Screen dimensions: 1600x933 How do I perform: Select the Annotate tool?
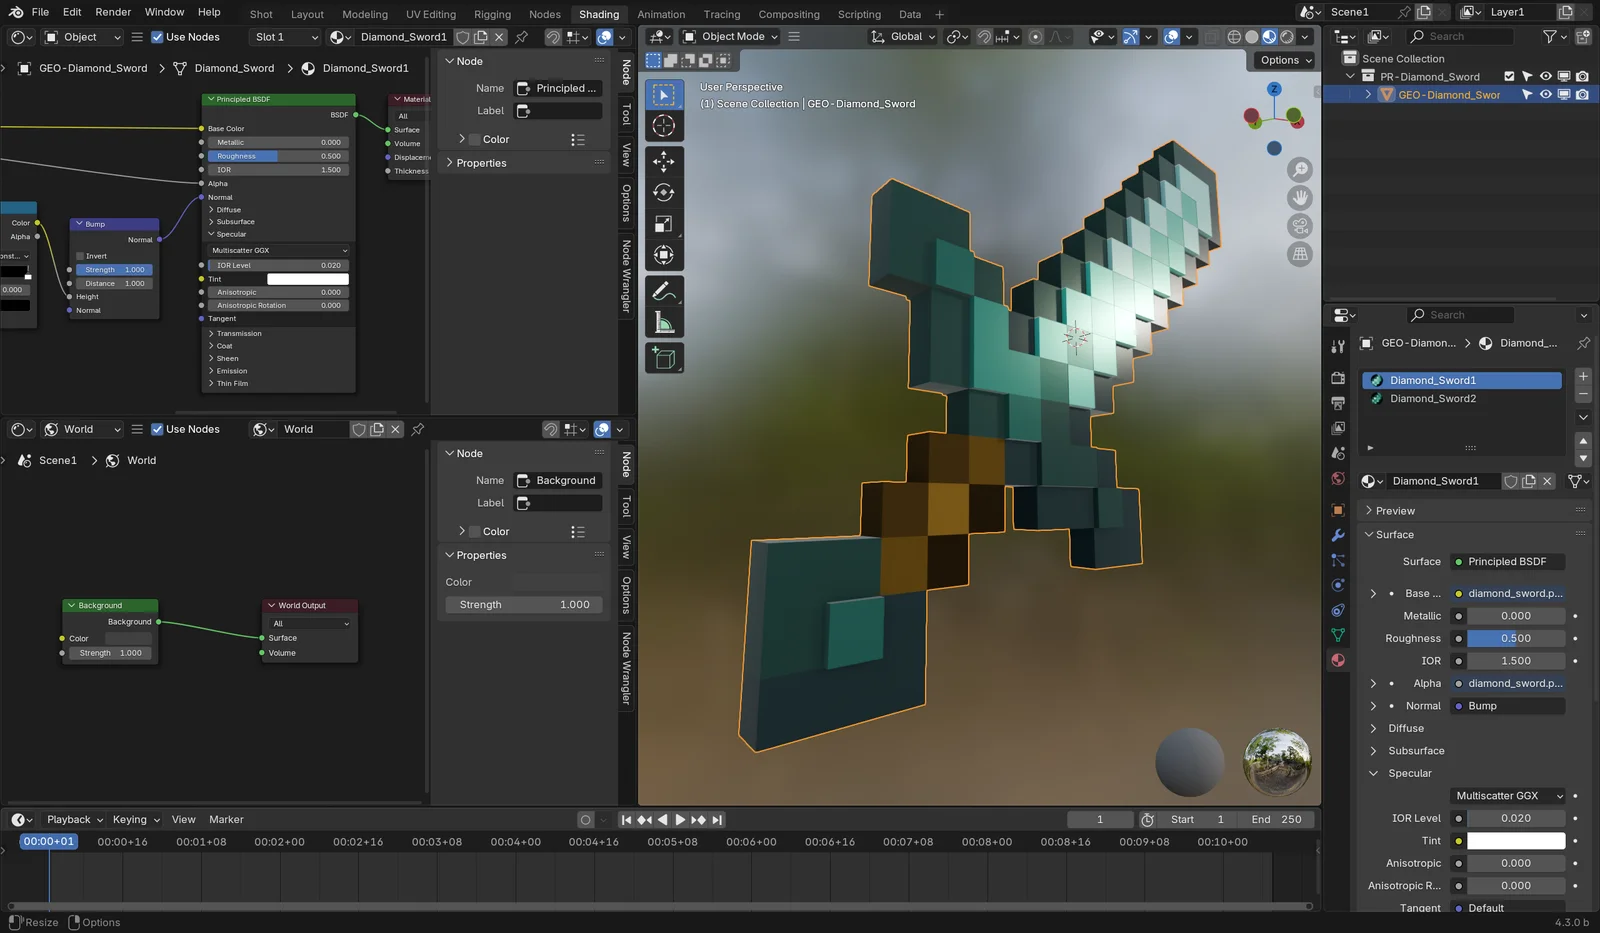tap(664, 291)
